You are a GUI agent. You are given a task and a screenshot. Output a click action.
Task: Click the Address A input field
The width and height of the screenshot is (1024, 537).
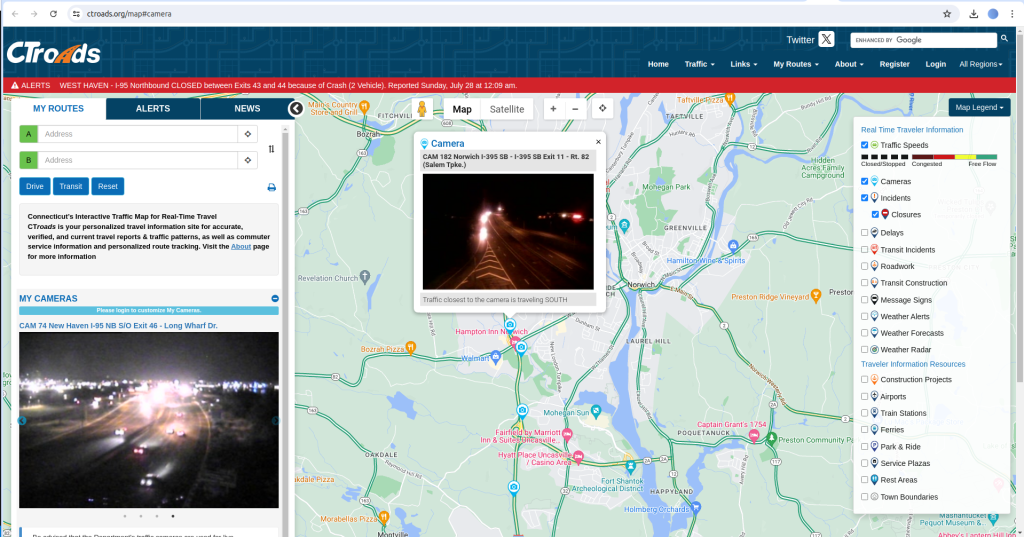click(x=138, y=134)
